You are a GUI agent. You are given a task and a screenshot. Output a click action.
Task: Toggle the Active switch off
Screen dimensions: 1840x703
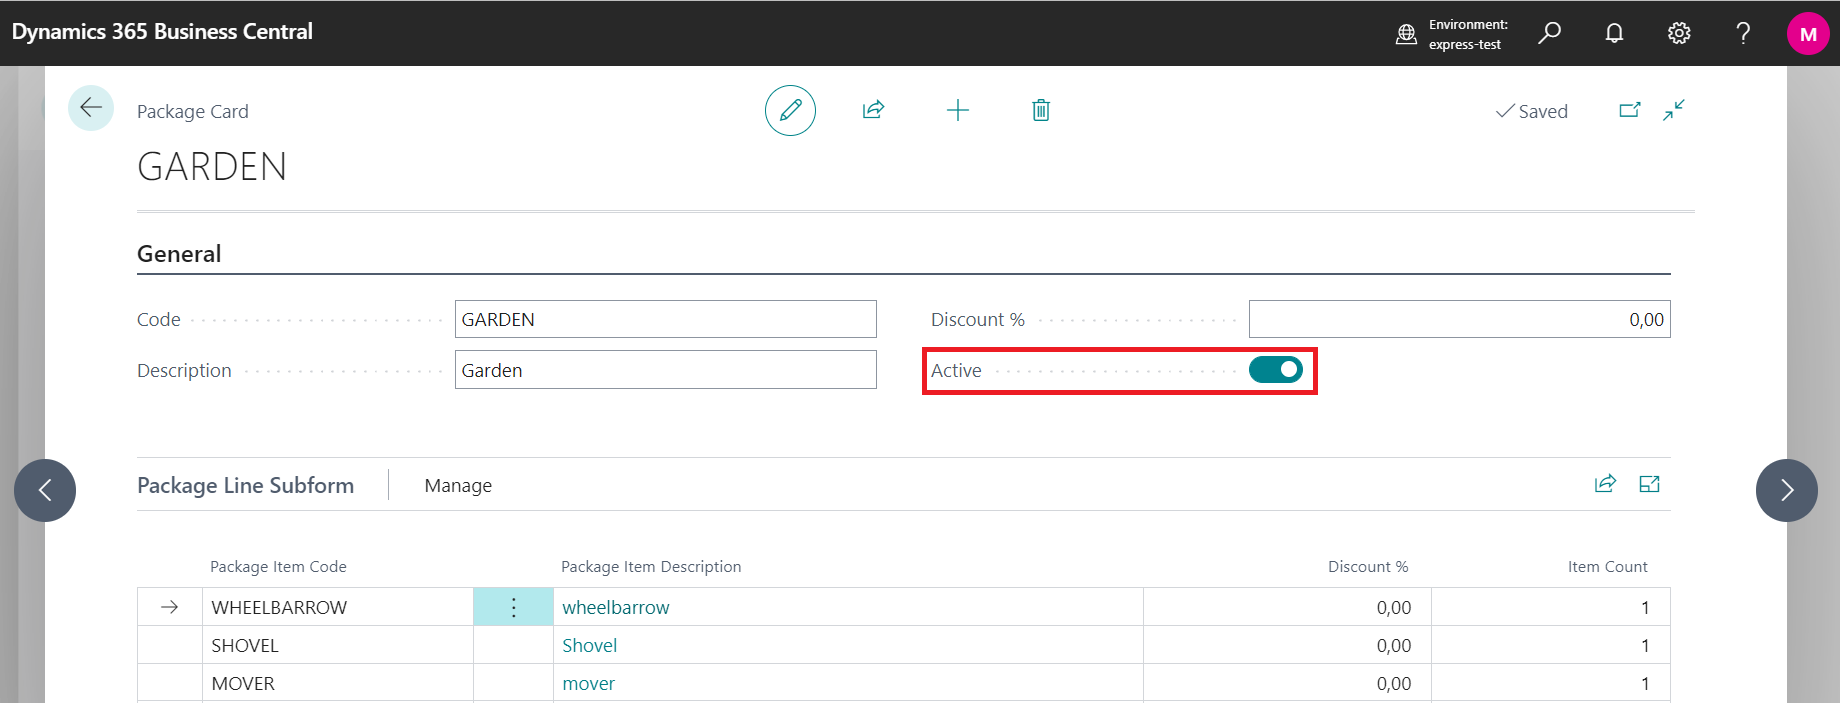pyautogui.click(x=1275, y=370)
